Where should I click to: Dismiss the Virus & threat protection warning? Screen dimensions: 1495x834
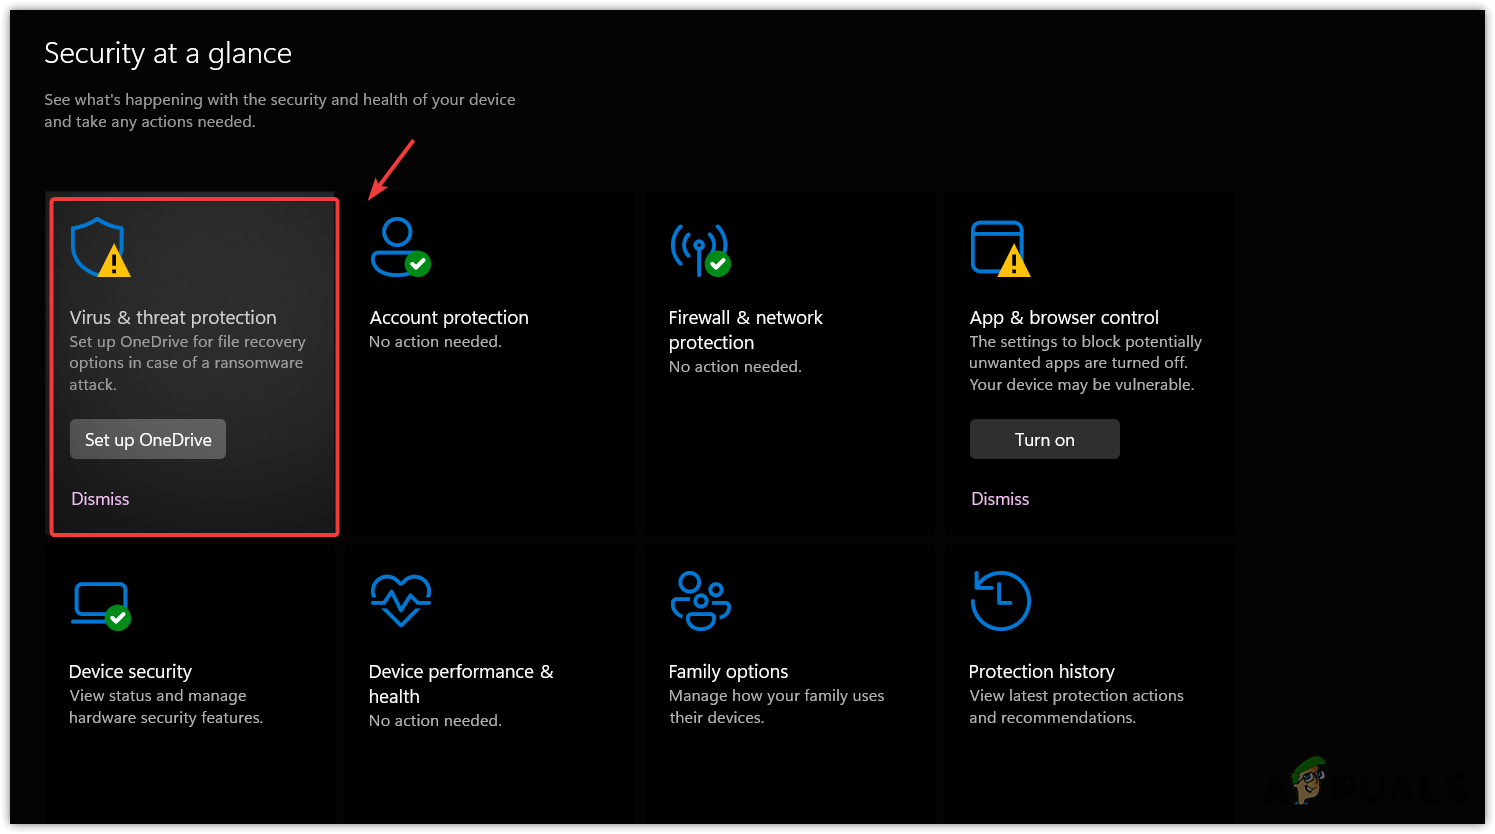click(x=100, y=499)
